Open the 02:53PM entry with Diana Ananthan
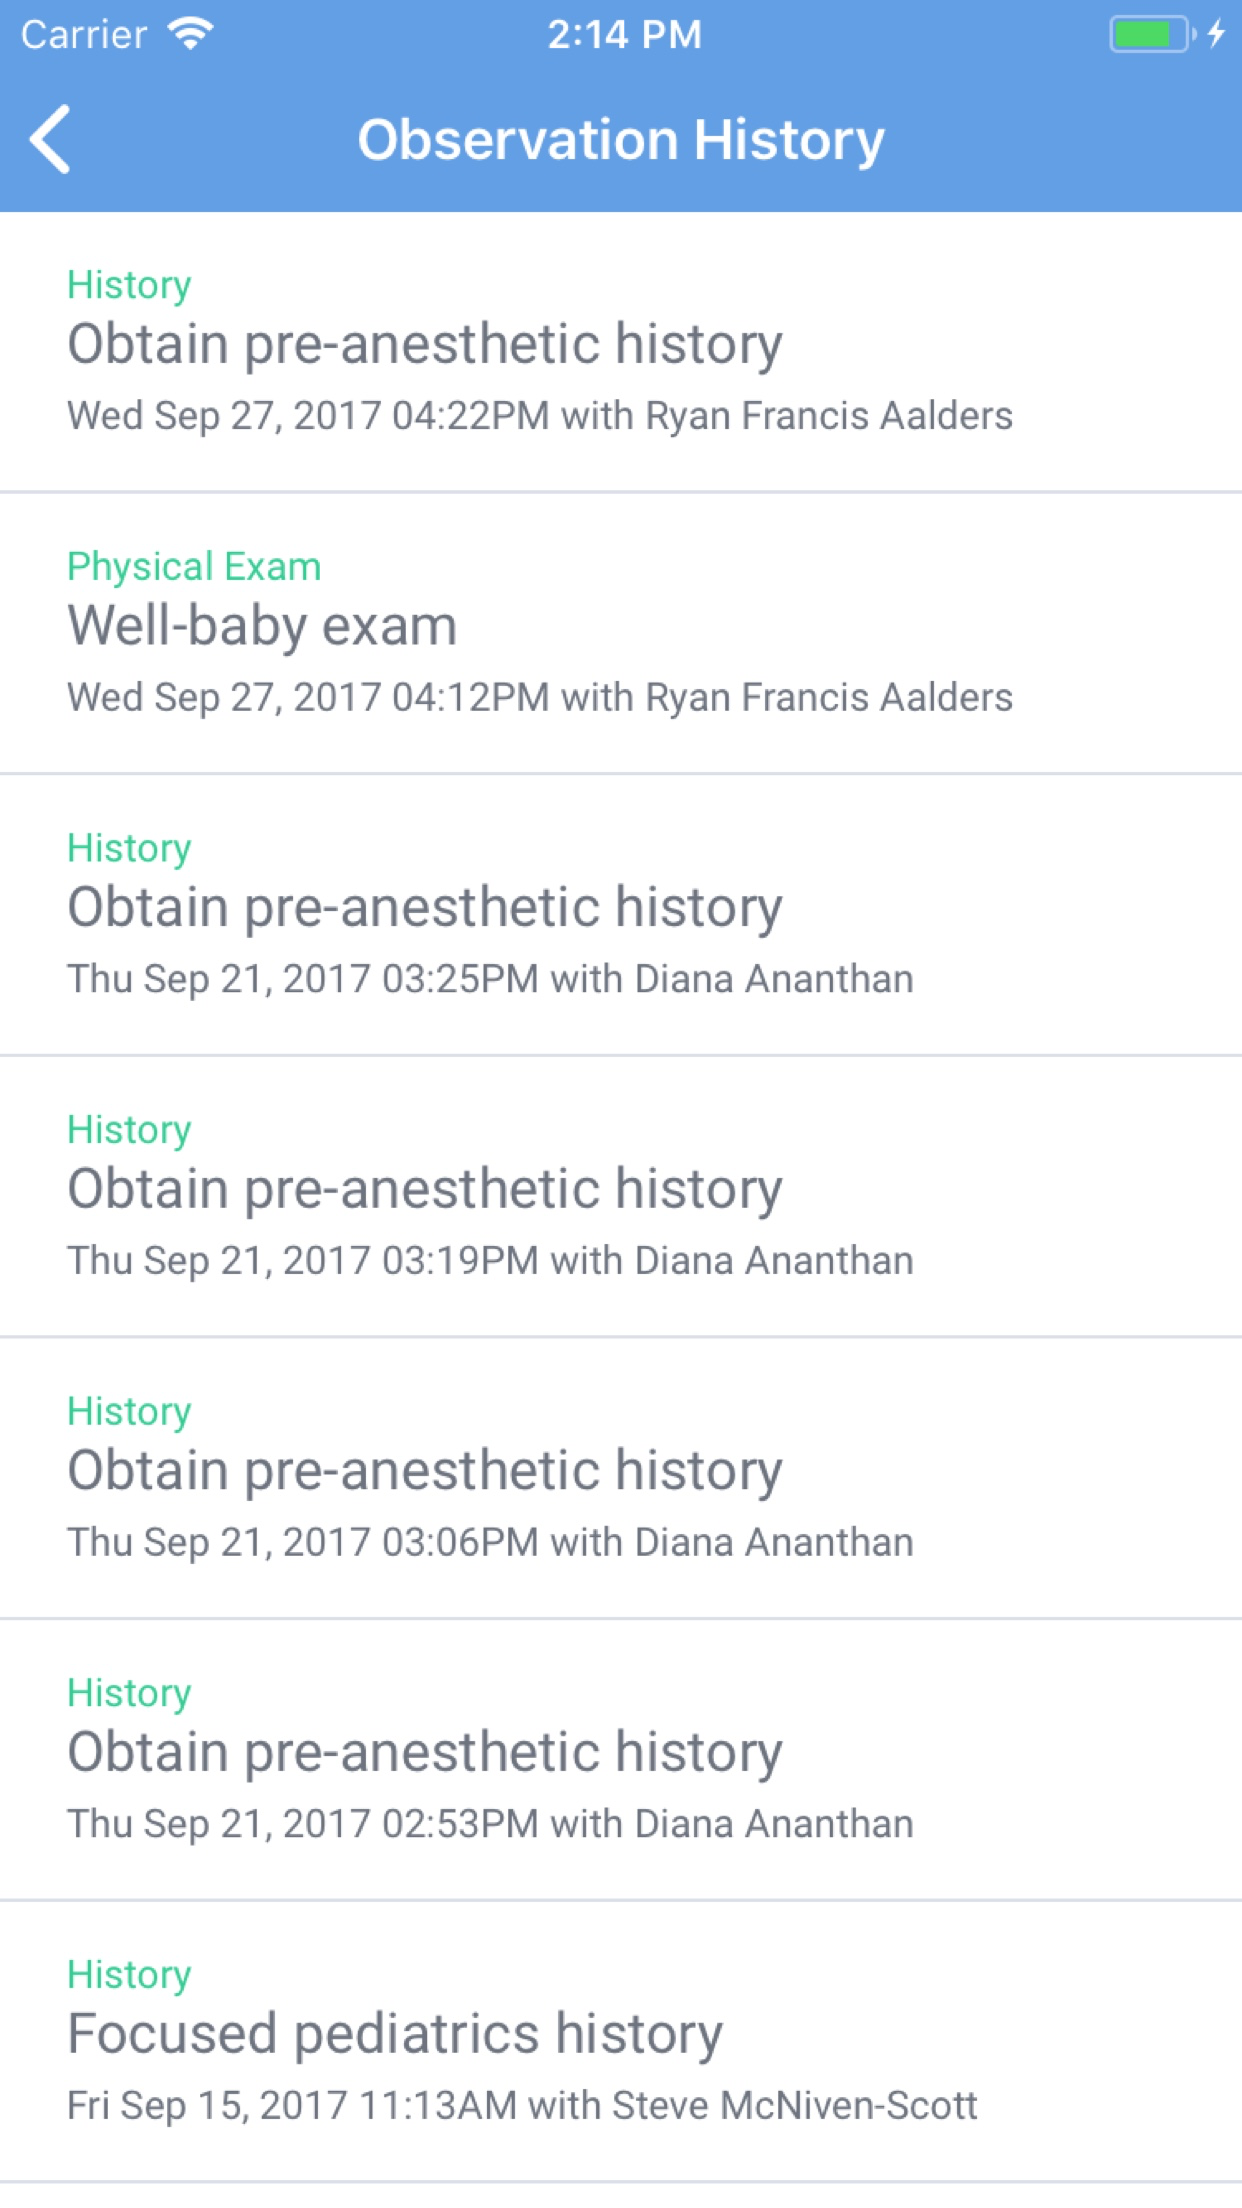This screenshot has width=1242, height=2208. (424, 1751)
